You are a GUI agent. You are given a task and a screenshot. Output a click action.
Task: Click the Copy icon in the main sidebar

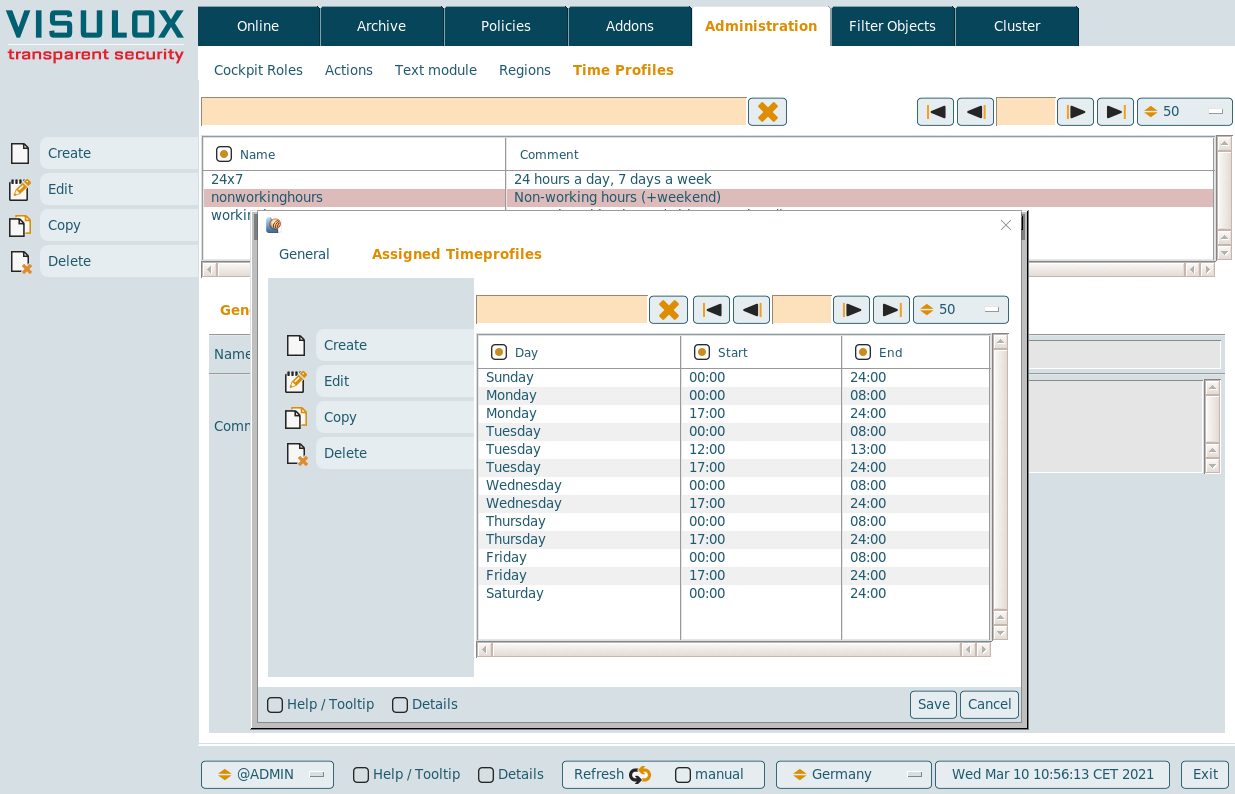[20, 225]
